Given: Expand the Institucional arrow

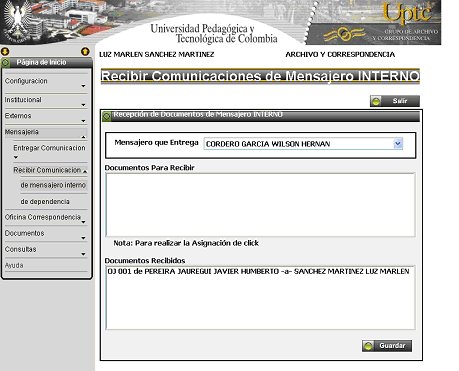Looking at the screenshot, I should [83, 105].
